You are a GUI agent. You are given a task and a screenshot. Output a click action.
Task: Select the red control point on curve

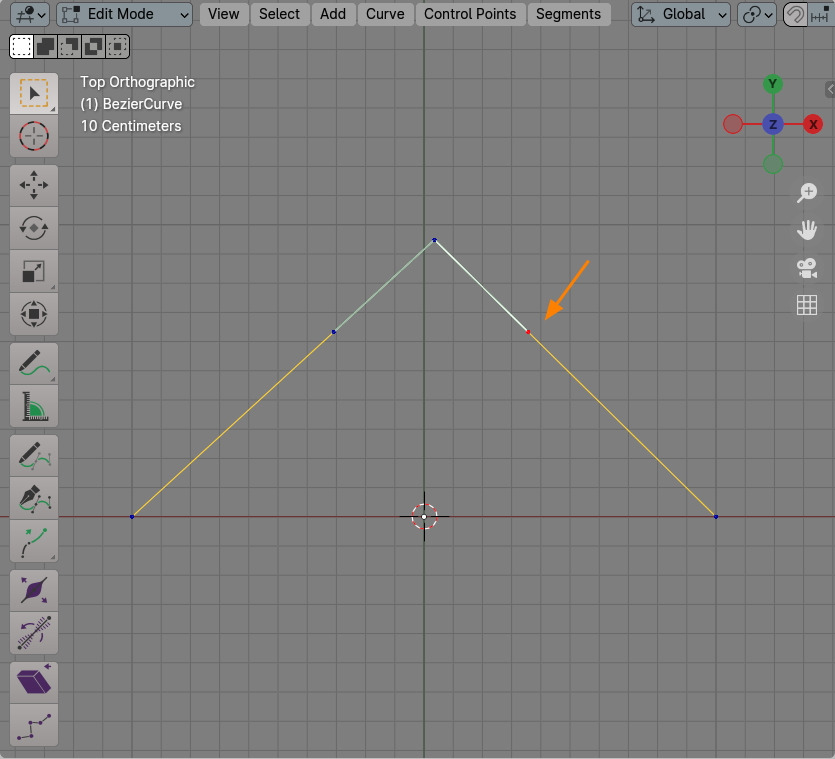pos(528,332)
